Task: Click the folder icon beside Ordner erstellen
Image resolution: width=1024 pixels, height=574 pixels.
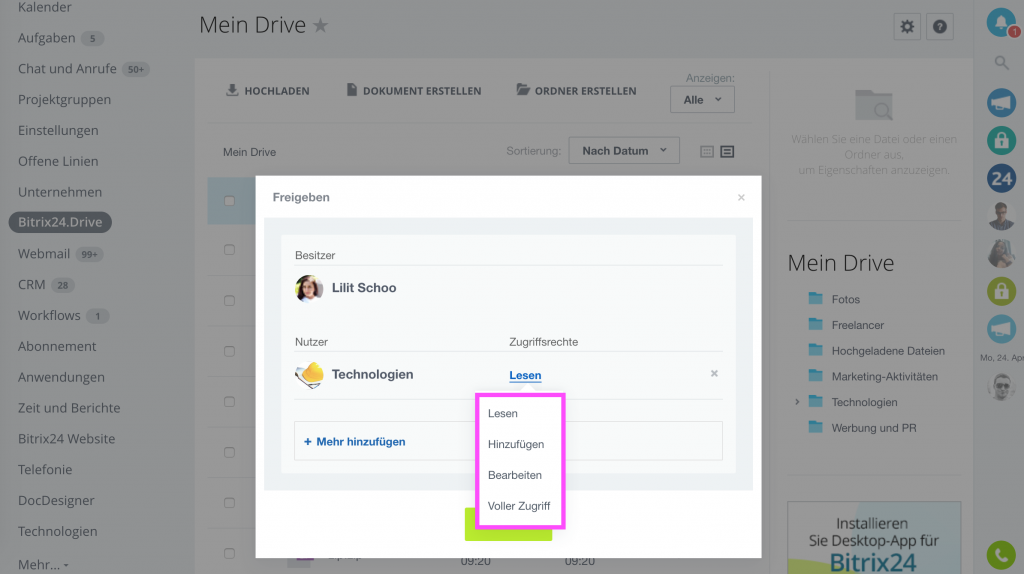Action: (523, 89)
